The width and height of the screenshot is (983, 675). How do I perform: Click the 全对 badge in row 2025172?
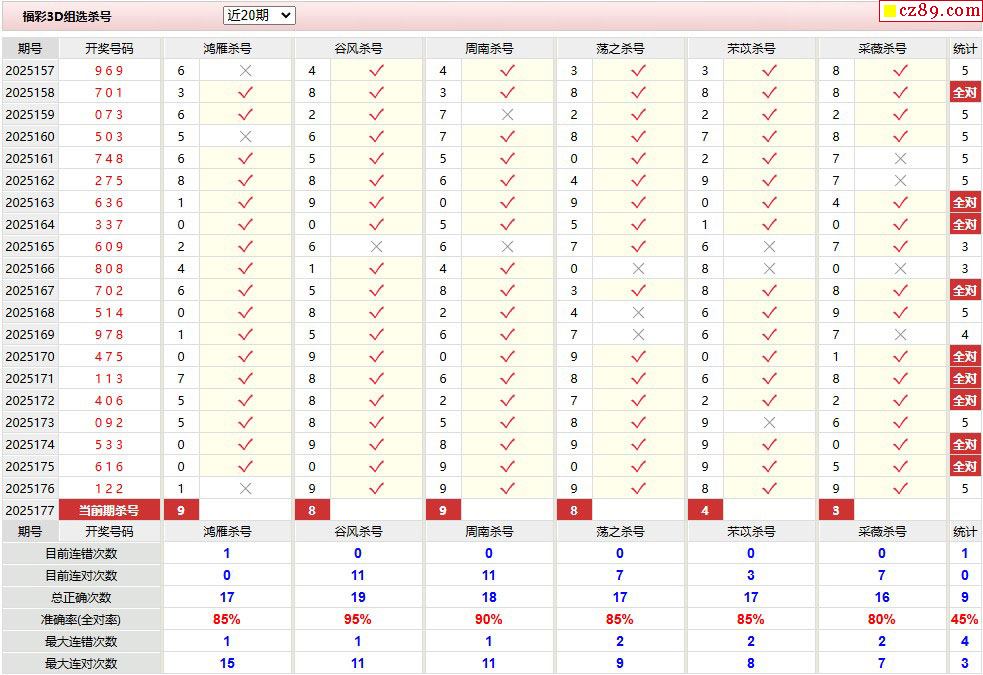965,400
